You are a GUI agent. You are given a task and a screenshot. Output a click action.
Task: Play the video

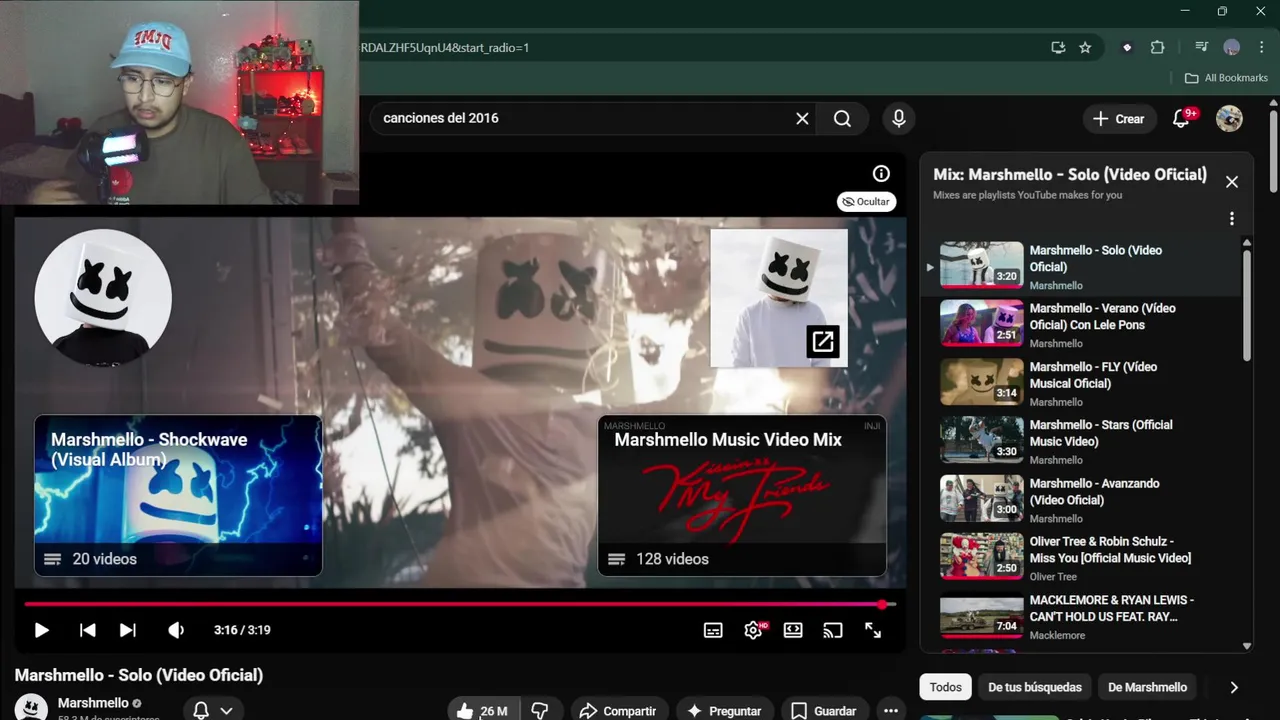pyautogui.click(x=41, y=630)
